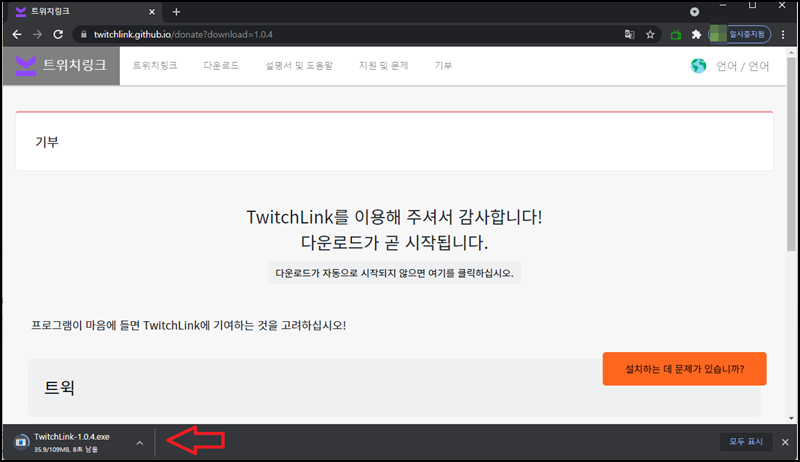This screenshot has height=462, width=800.
Task: Click the 기부 page heading text
Action: [x=47, y=142]
